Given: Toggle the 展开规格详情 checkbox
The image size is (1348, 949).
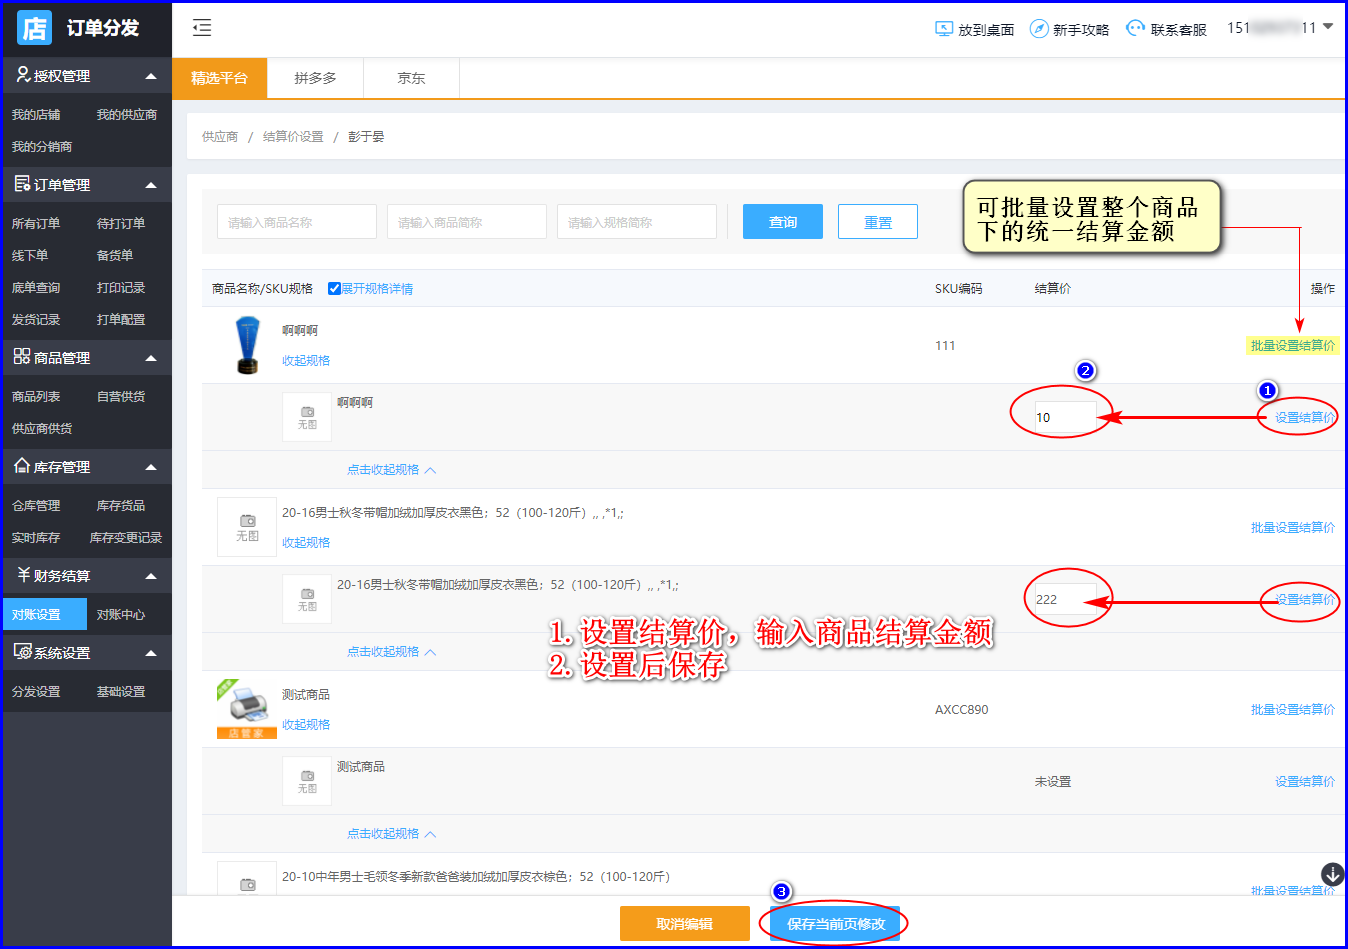Looking at the screenshot, I should point(334,289).
